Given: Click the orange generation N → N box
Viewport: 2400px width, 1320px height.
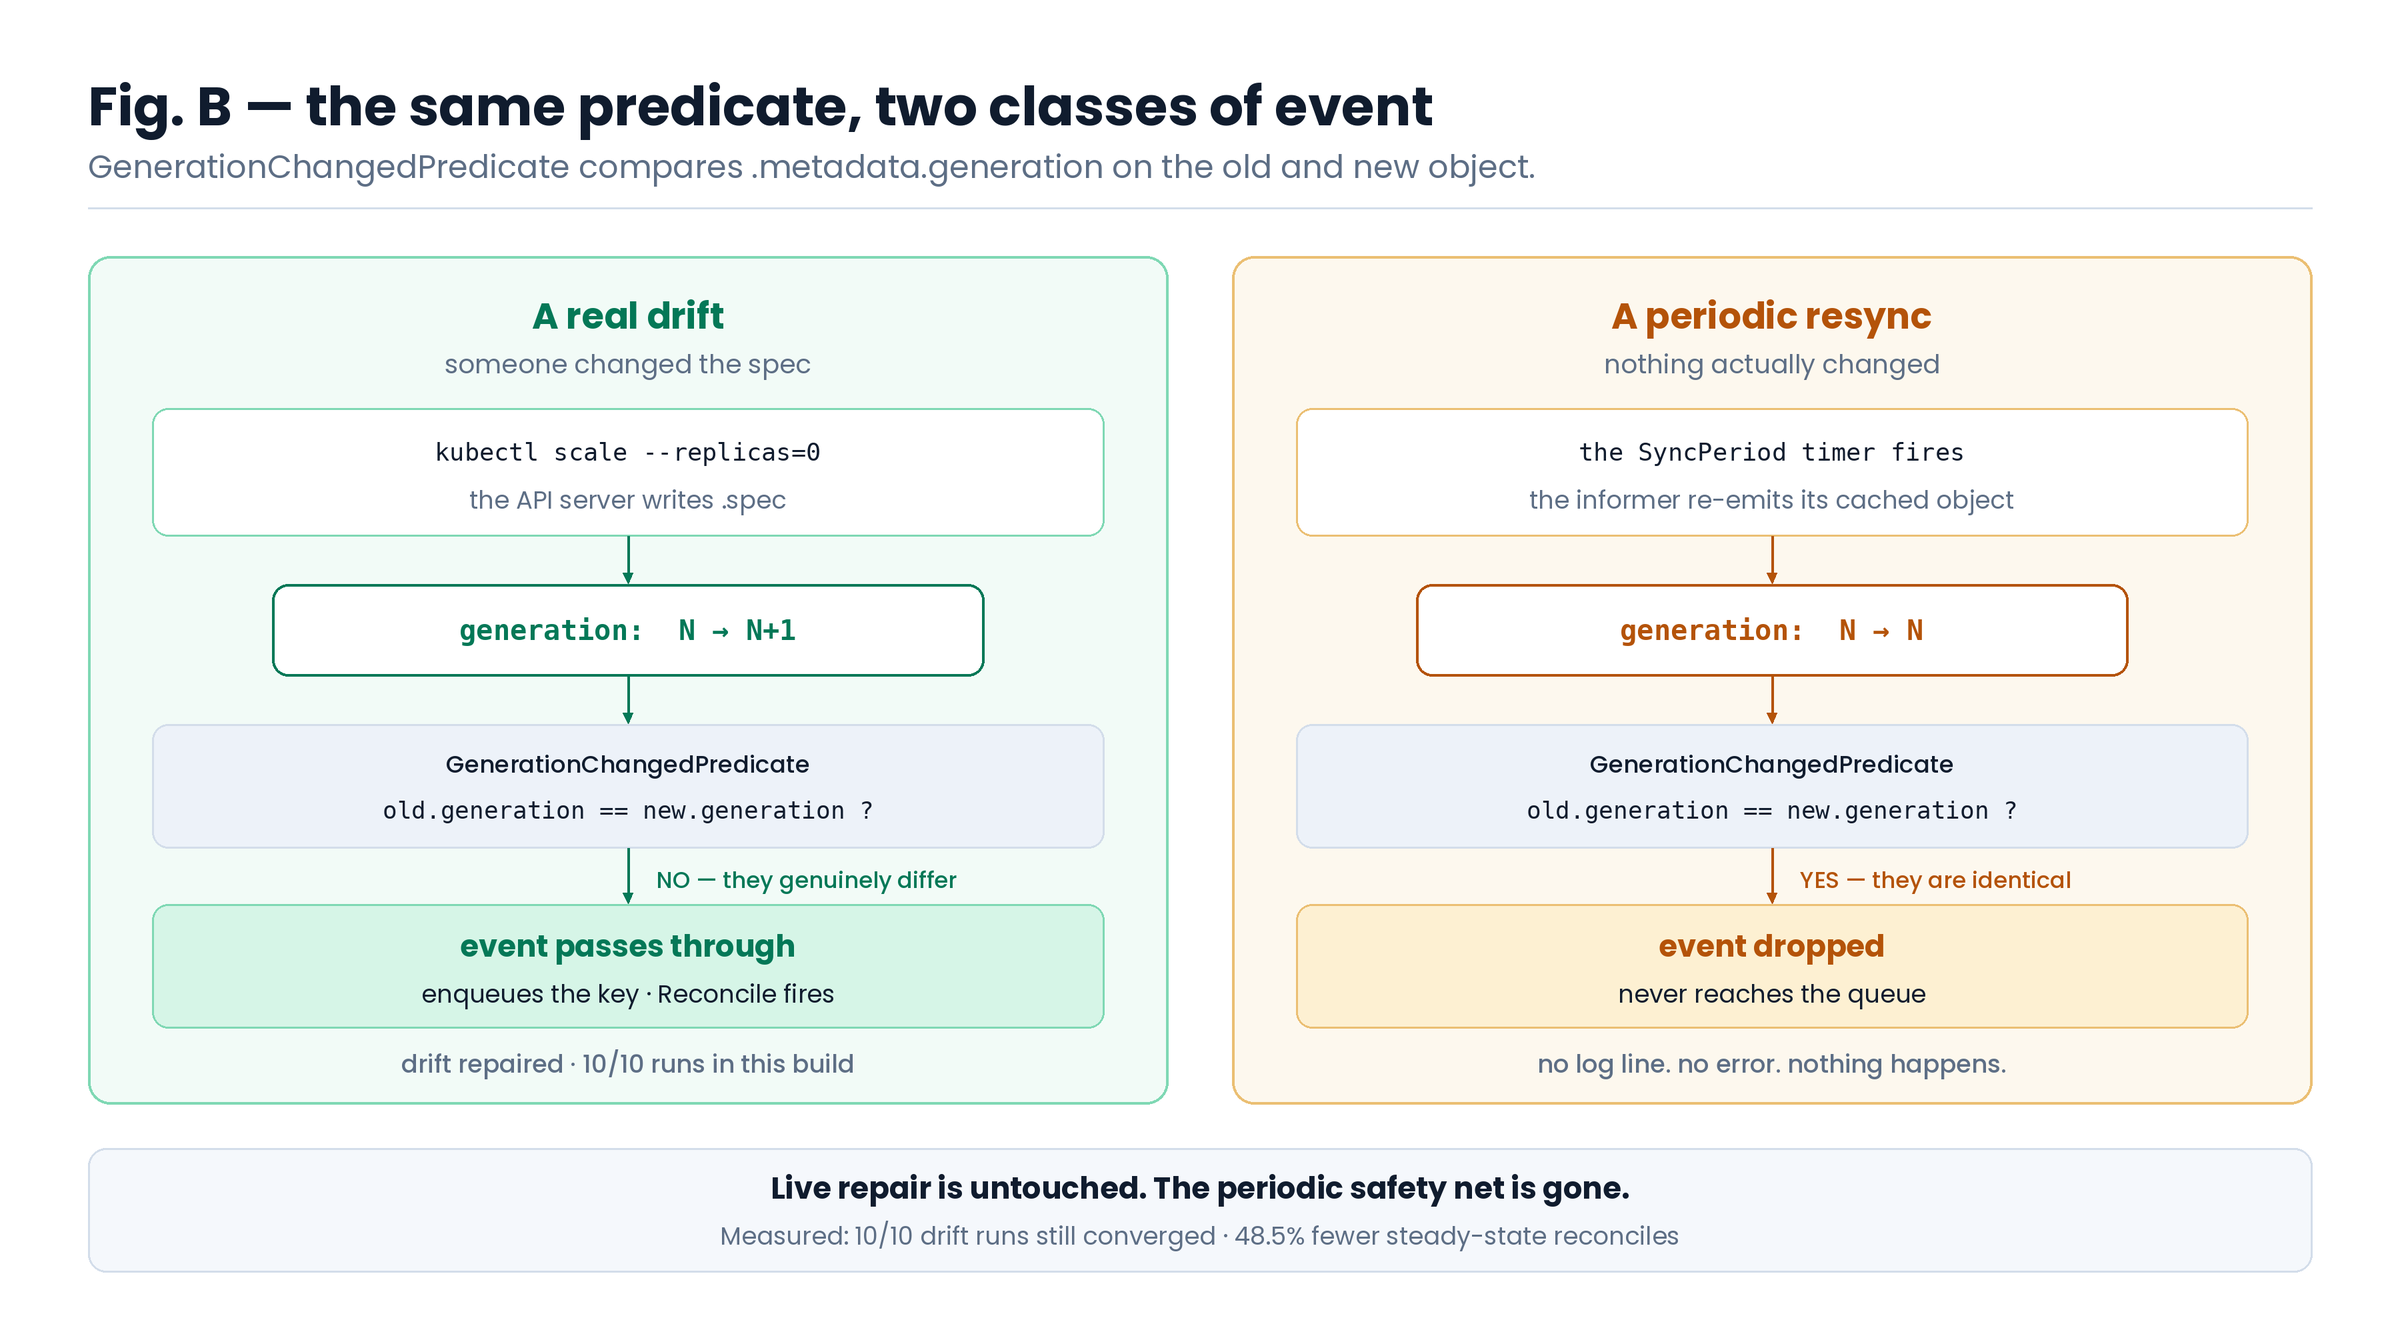Looking at the screenshot, I should tap(1772, 630).
